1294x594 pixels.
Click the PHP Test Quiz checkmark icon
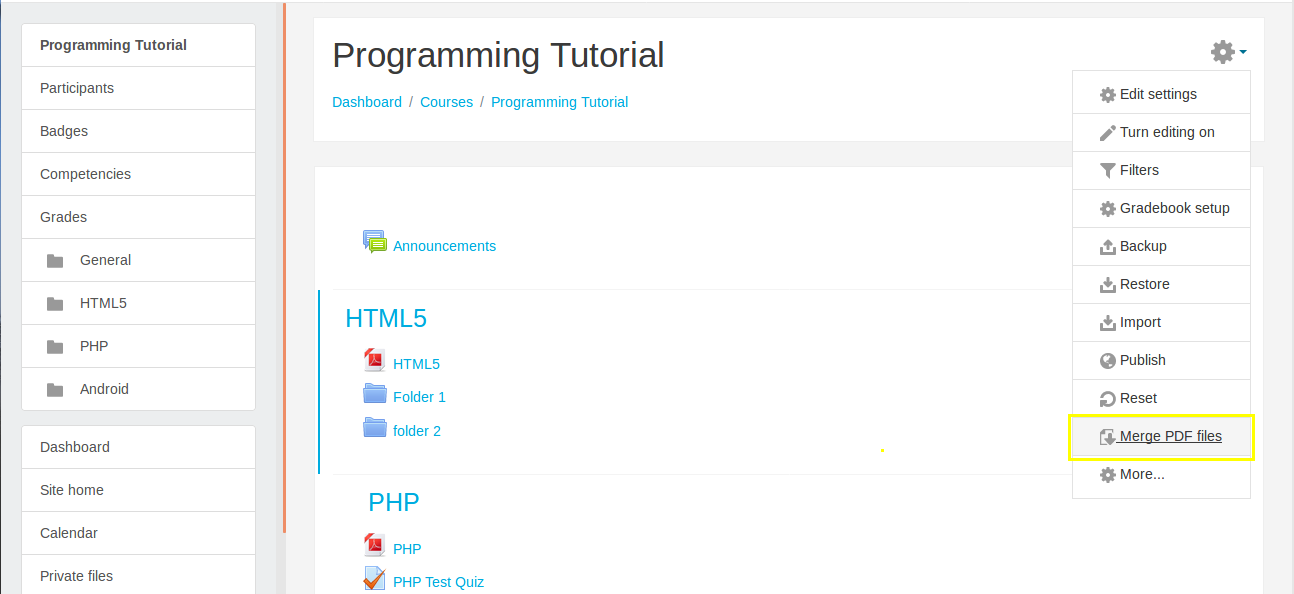pos(375,579)
